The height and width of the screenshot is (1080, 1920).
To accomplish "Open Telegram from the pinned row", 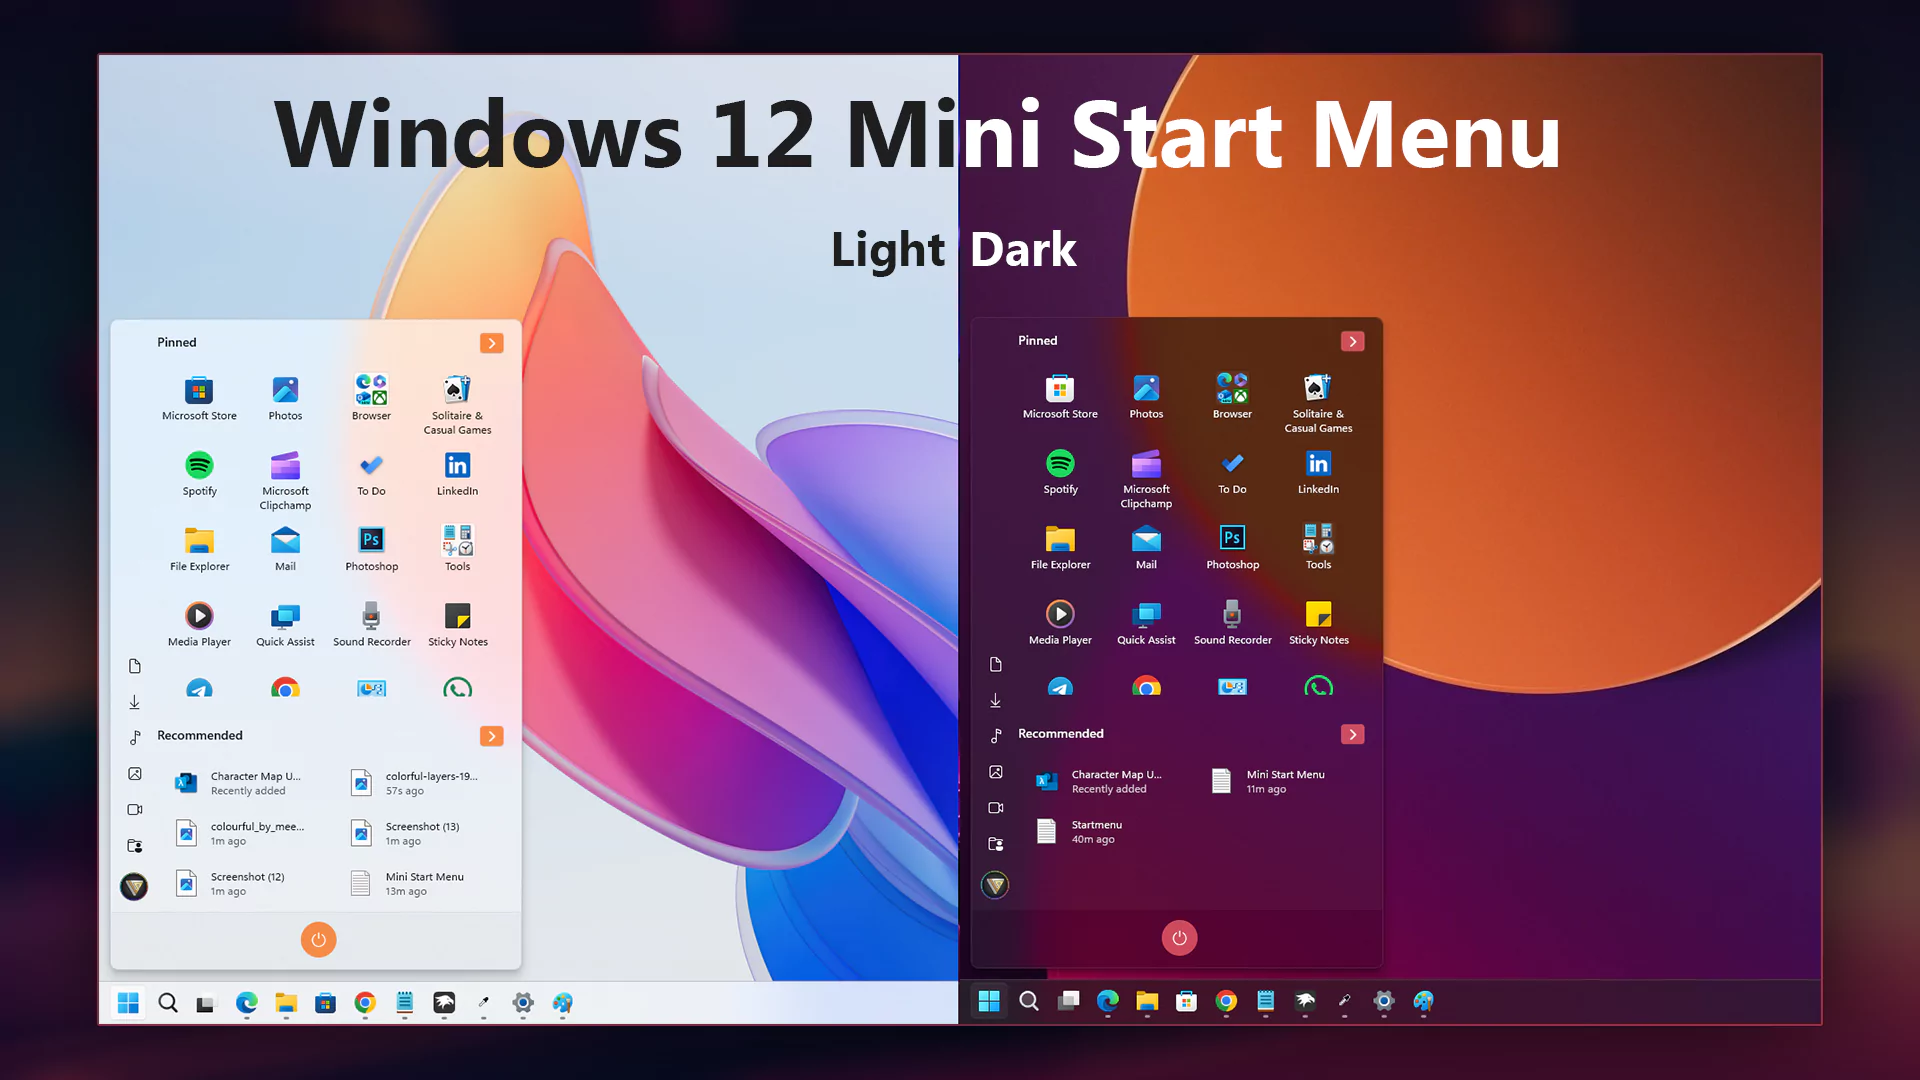I will pos(200,689).
